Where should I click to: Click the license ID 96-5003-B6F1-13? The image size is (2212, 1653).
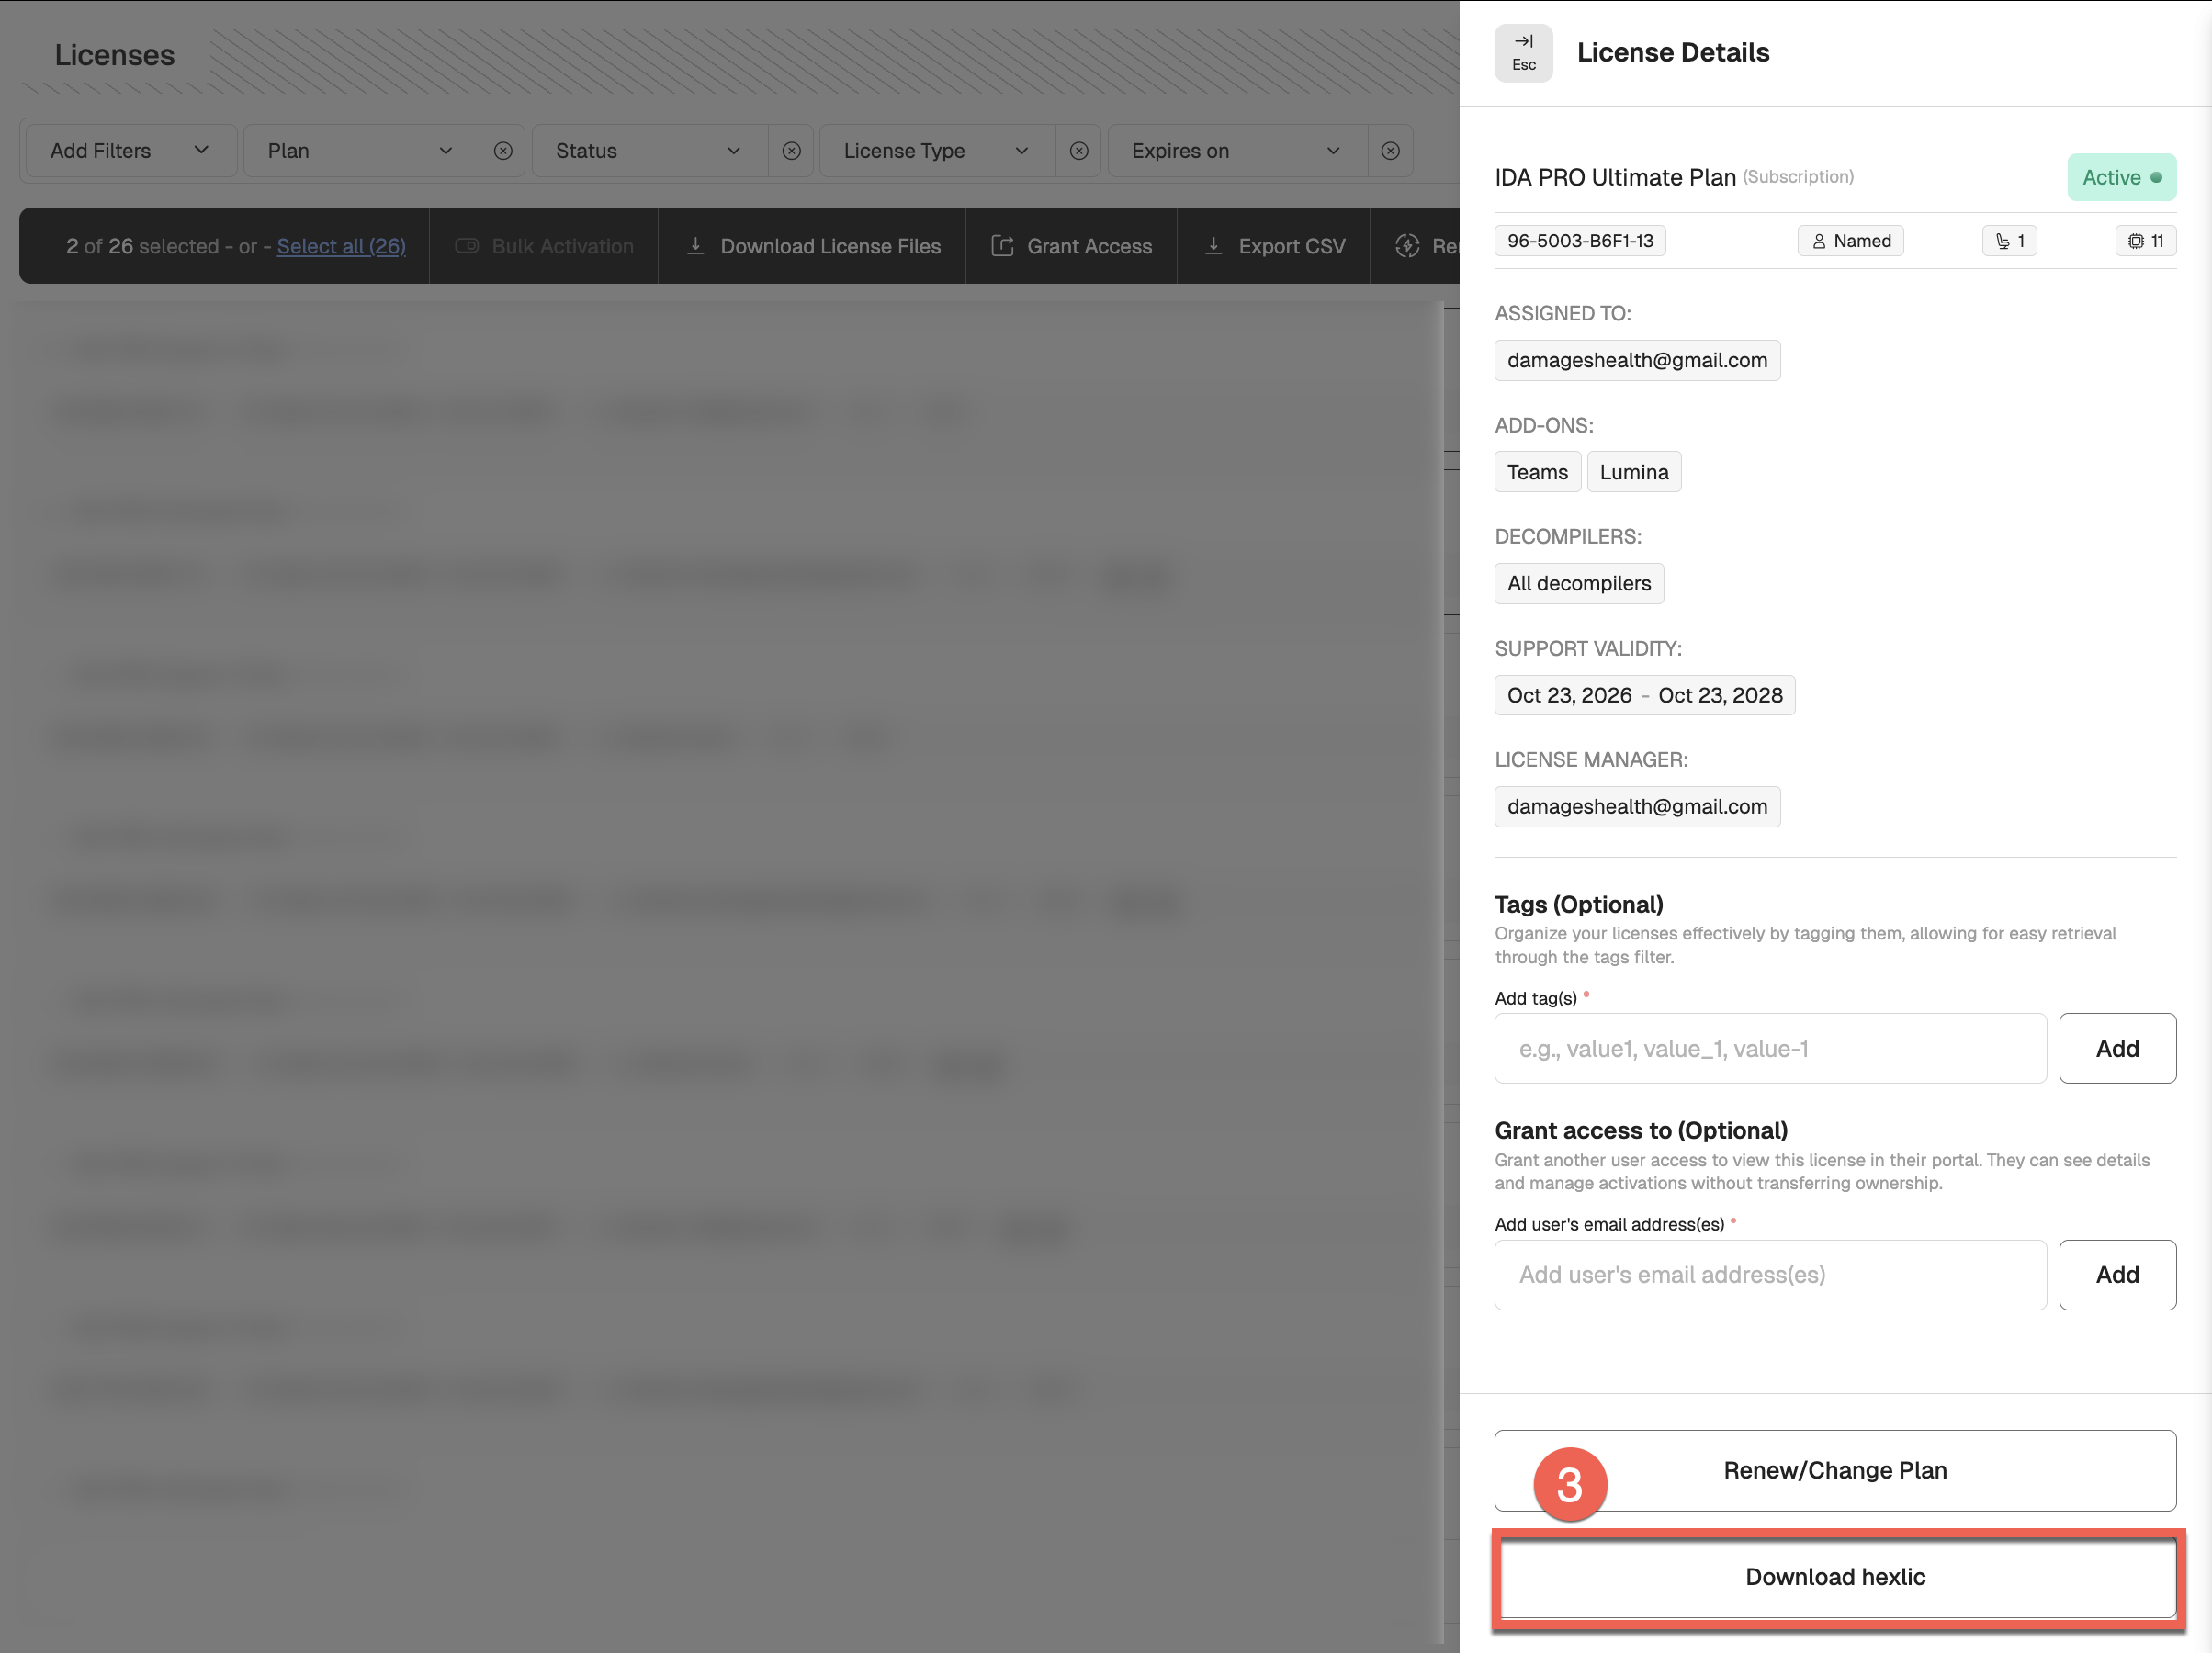[1580, 241]
